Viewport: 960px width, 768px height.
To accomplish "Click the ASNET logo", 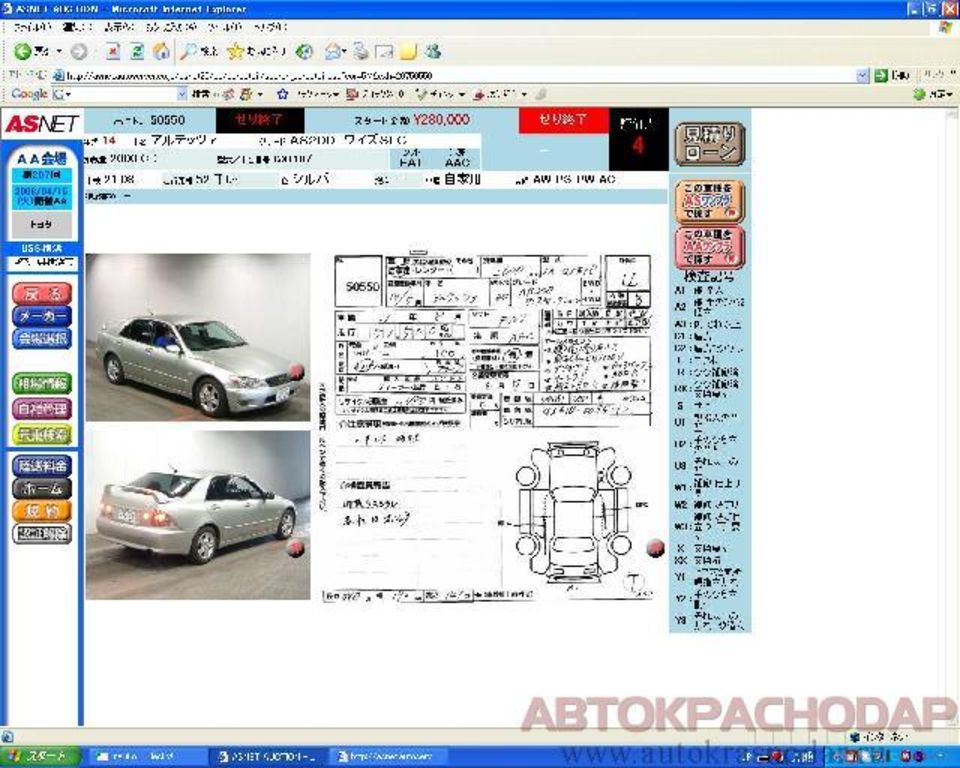I will 42,124.
